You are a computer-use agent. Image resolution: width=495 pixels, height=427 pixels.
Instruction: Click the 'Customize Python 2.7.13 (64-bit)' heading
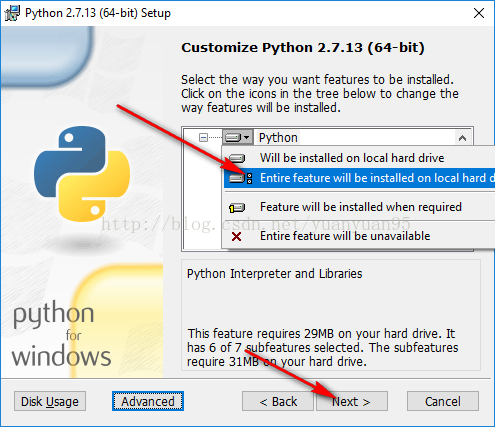(x=303, y=48)
